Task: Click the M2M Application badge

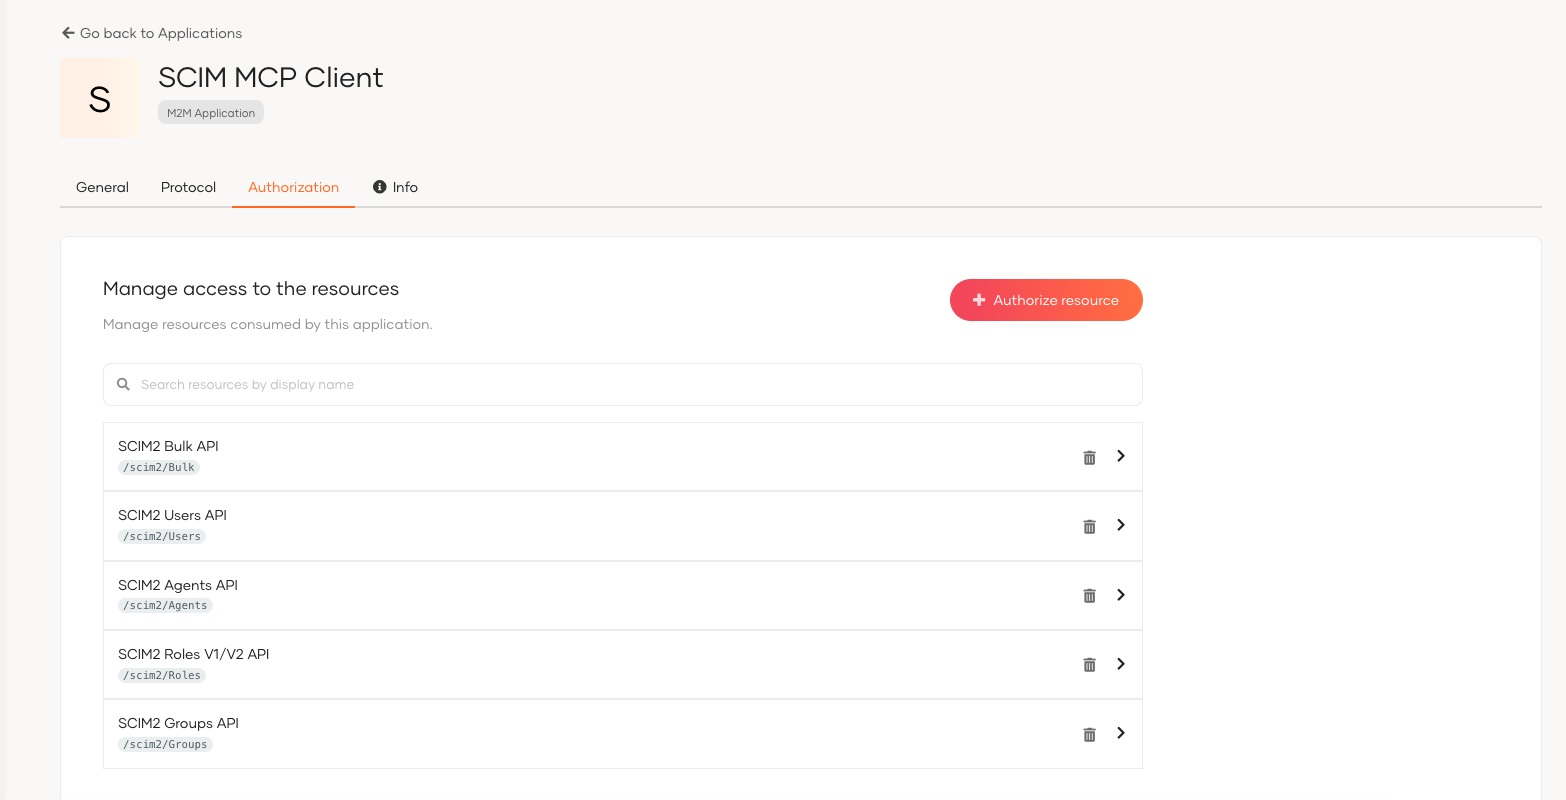Action: [211, 113]
